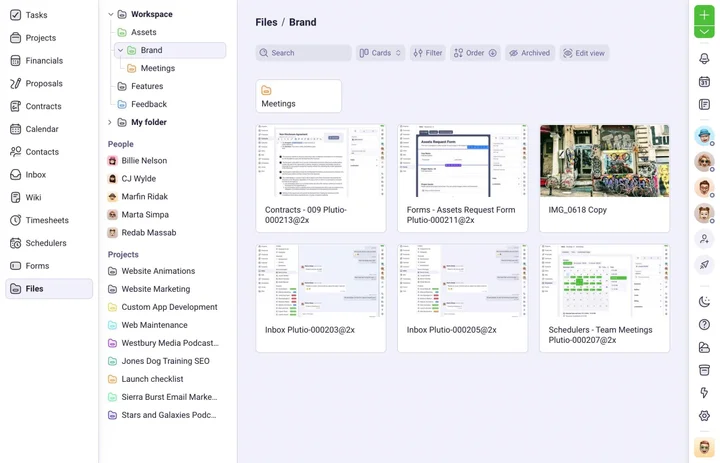Open Timesheets in the left navigation

(x=47, y=220)
